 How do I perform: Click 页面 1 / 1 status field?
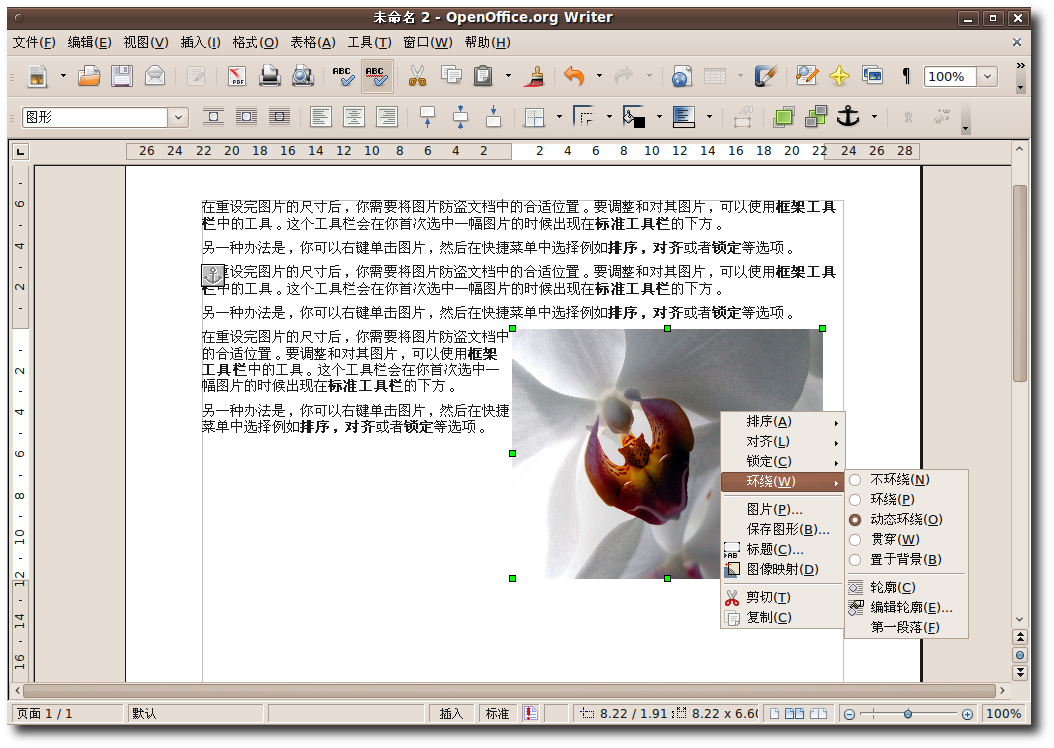pos(67,714)
